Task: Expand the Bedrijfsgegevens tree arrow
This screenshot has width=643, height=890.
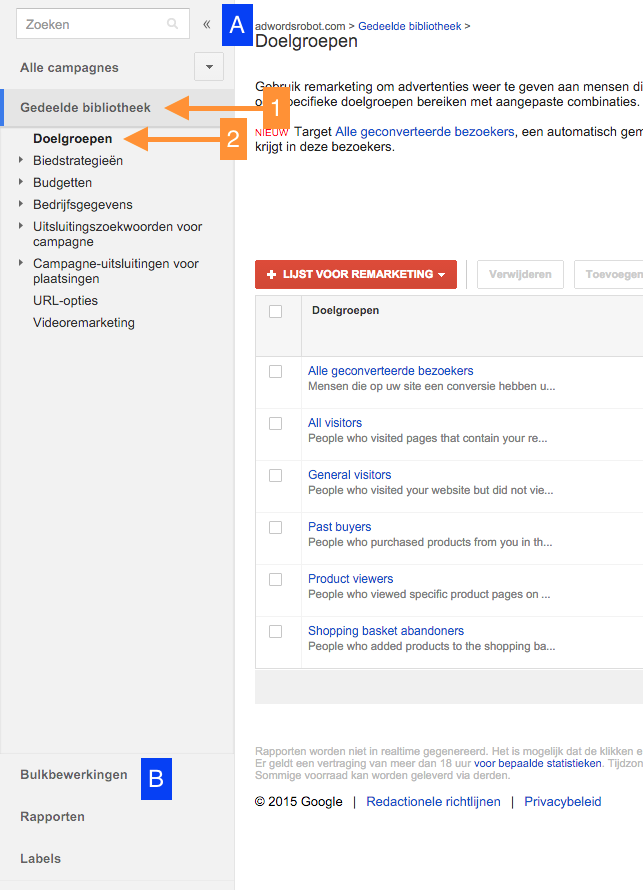Action: pos(21,204)
